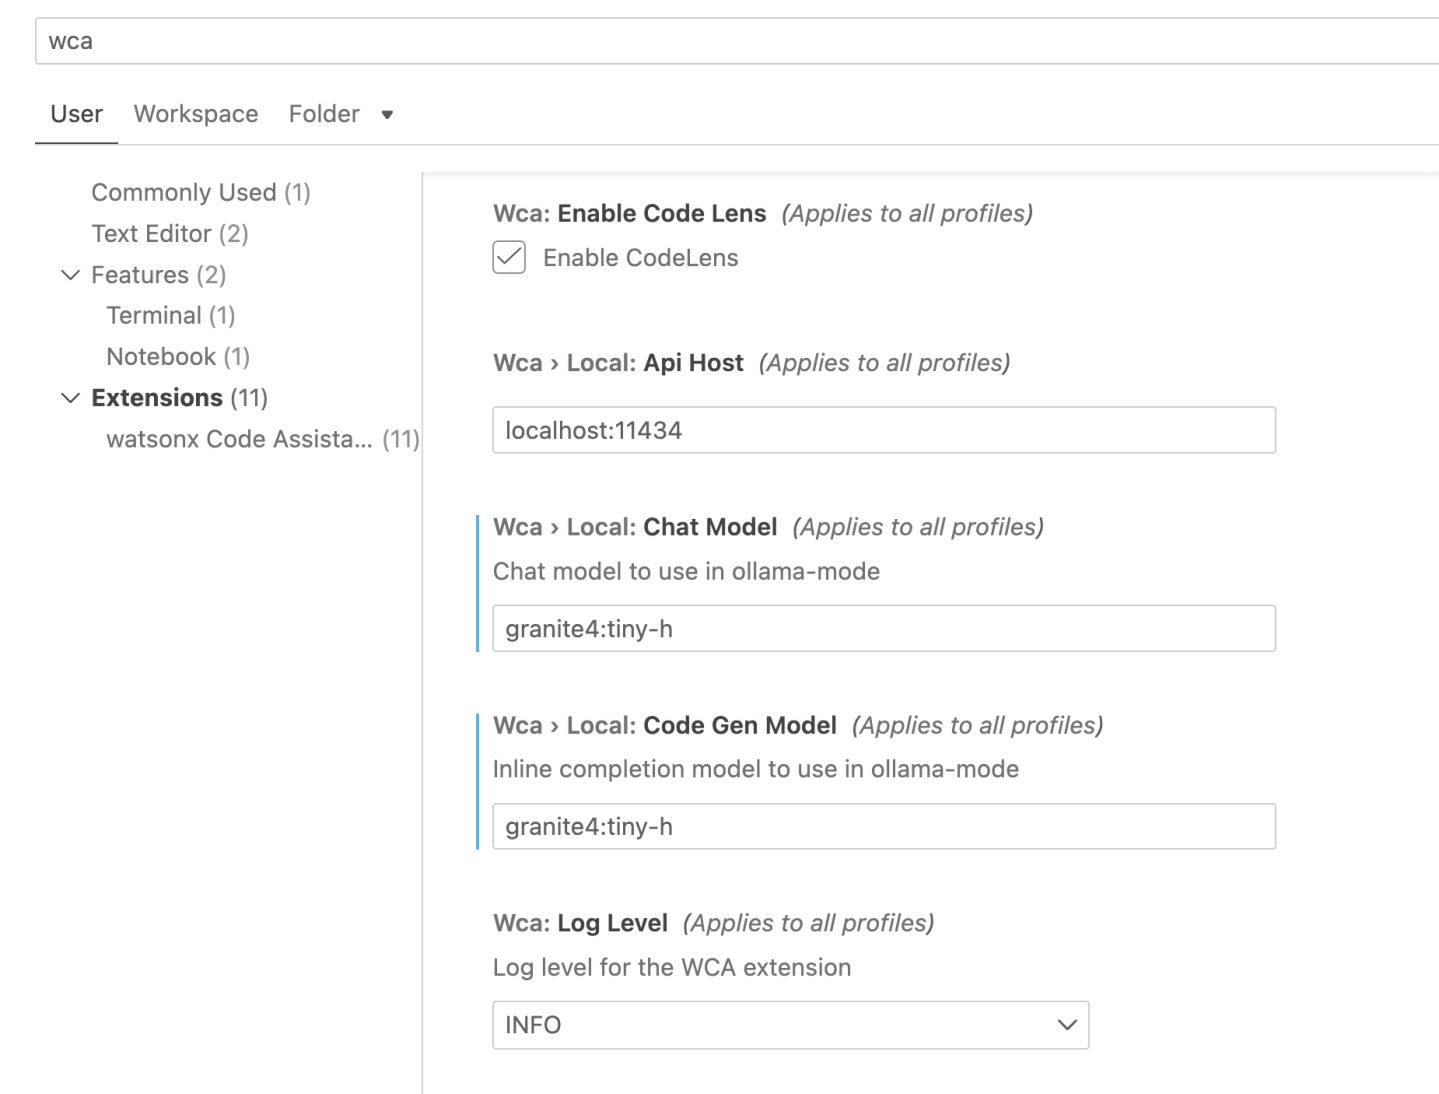Select watsonx Code Assistant extension entry
This screenshot has height=1094, width=1439.
tap(263, 439)
